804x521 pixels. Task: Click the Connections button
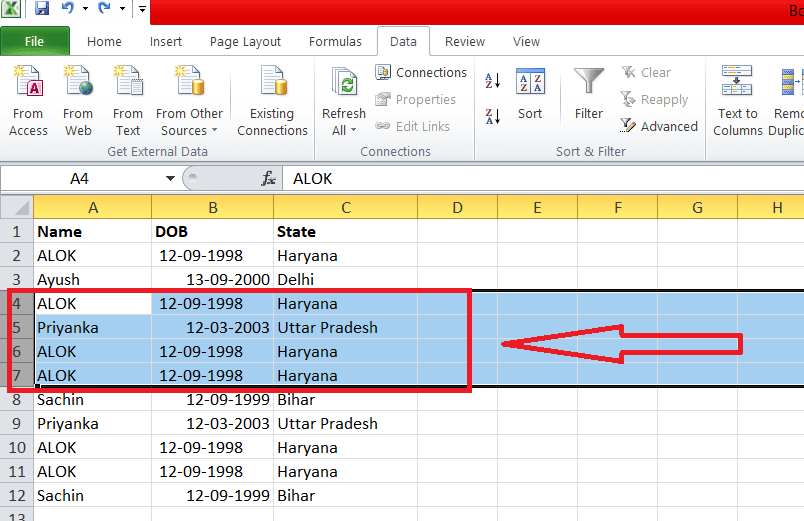click(x=421, y=73)
